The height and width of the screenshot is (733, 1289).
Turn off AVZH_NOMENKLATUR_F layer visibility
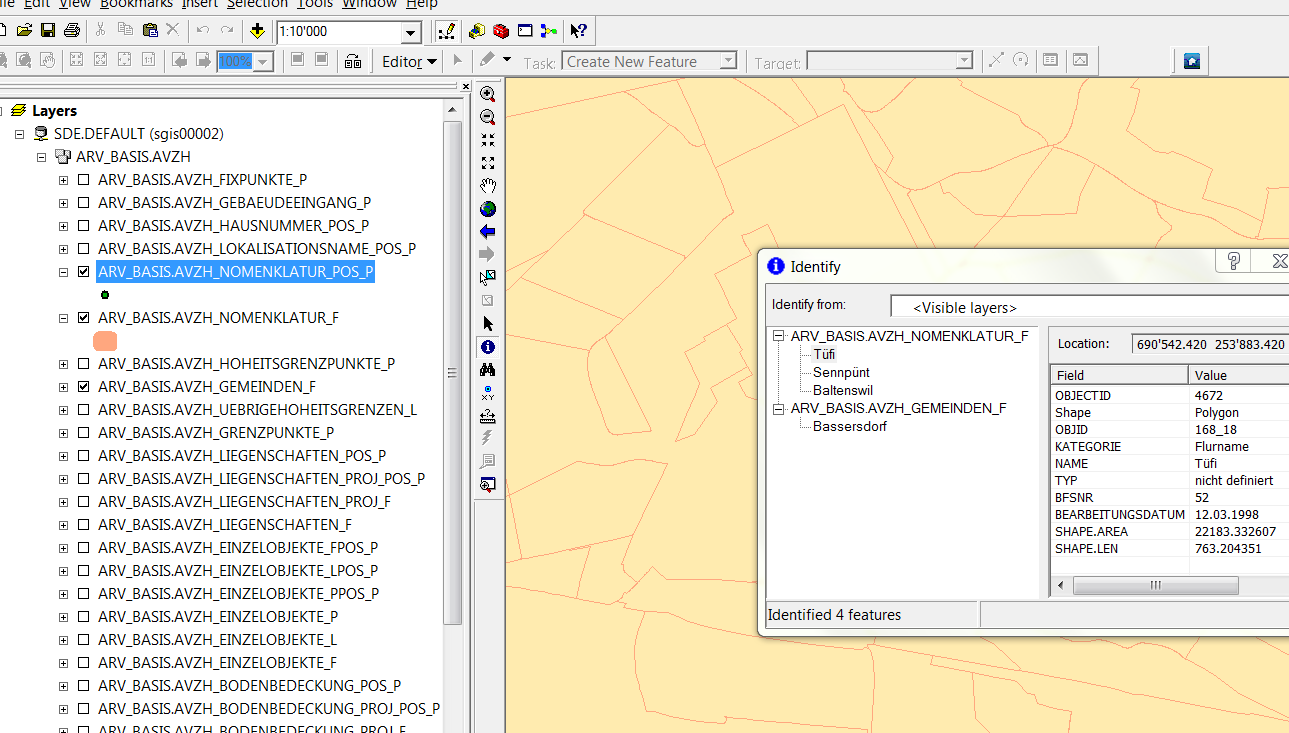(84, 318)
